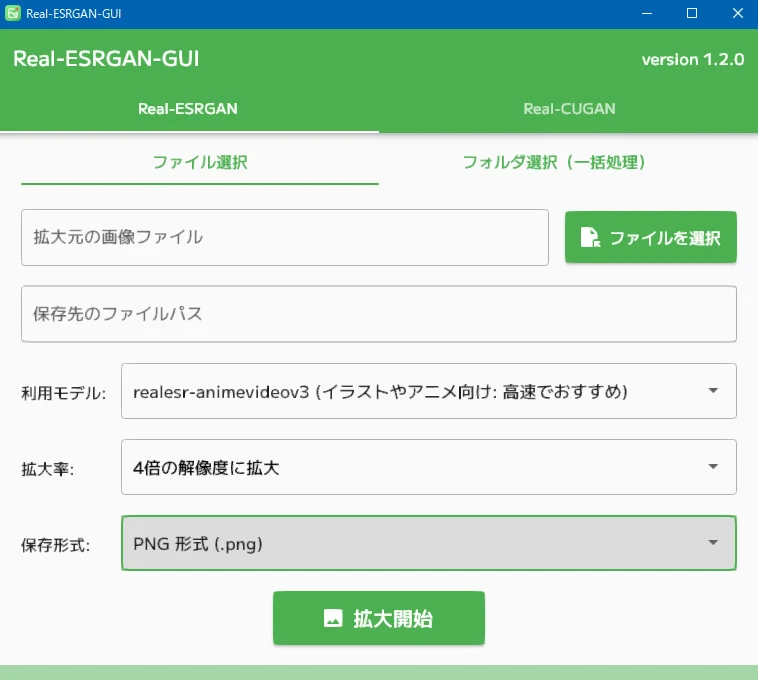Click the file icon on ファイルを選択 button

(x=590, y=237)
